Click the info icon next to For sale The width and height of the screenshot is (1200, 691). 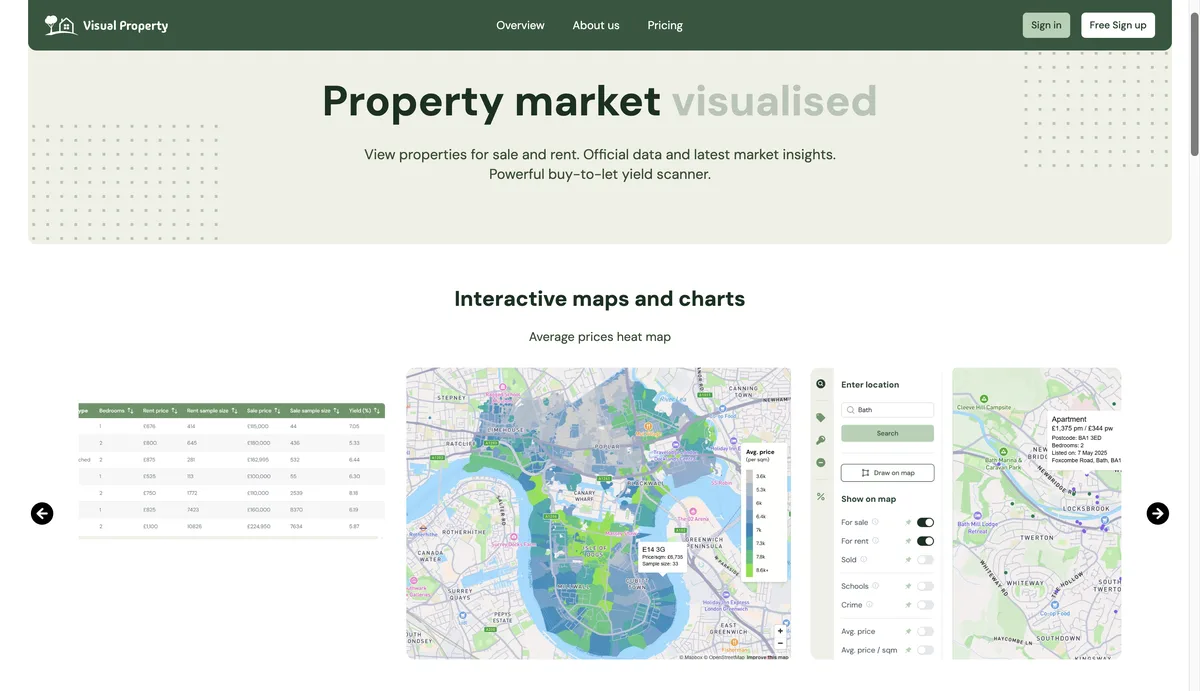(875, 522)
